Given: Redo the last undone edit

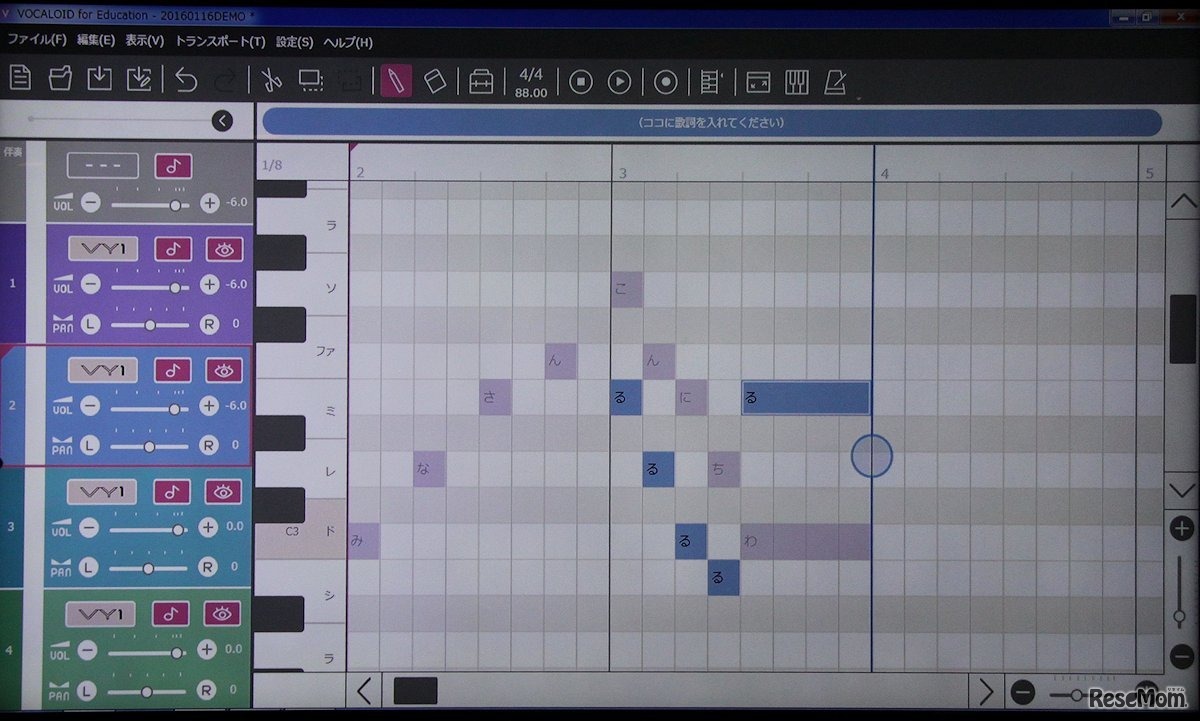Looking at the screenshot, I should point(226,80).
